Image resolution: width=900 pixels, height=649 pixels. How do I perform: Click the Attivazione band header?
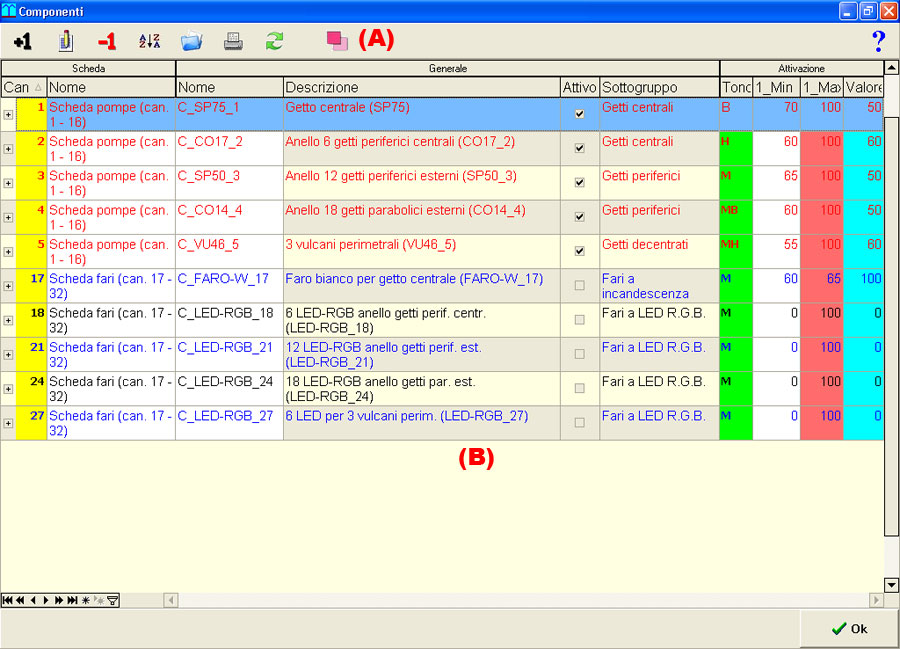pos(801,68)
